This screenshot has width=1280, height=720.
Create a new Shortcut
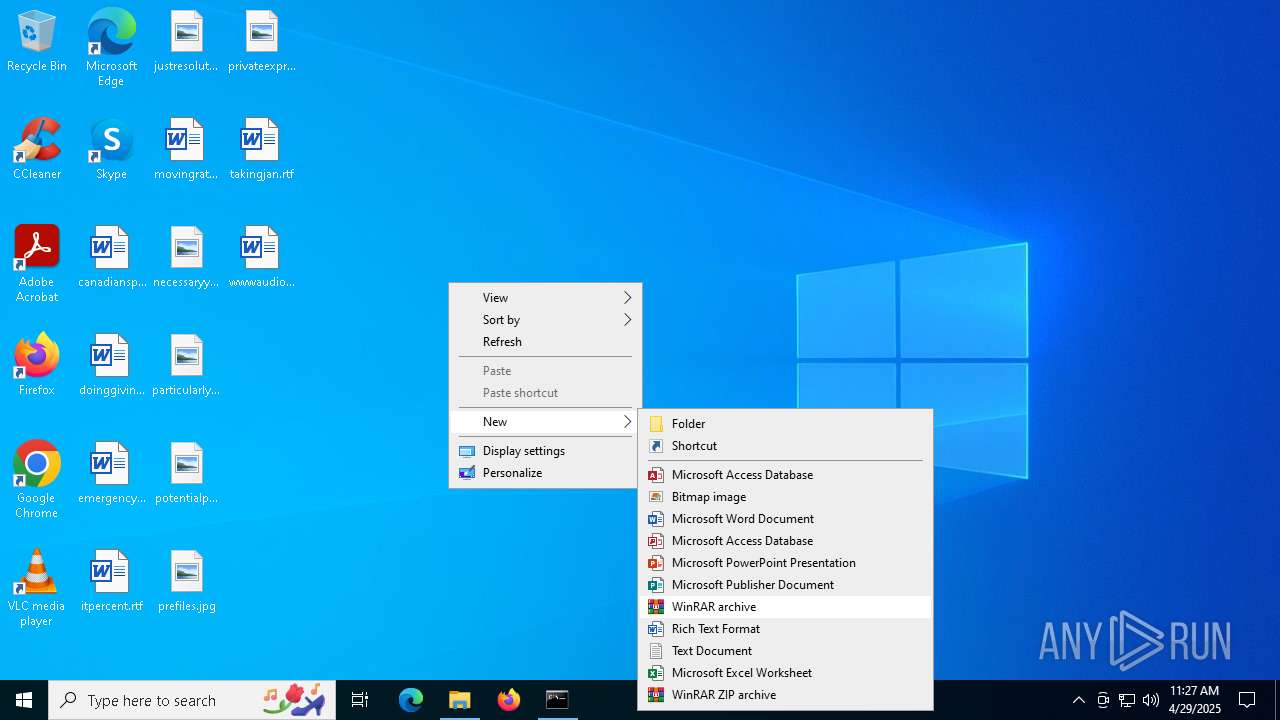point(785,446)
